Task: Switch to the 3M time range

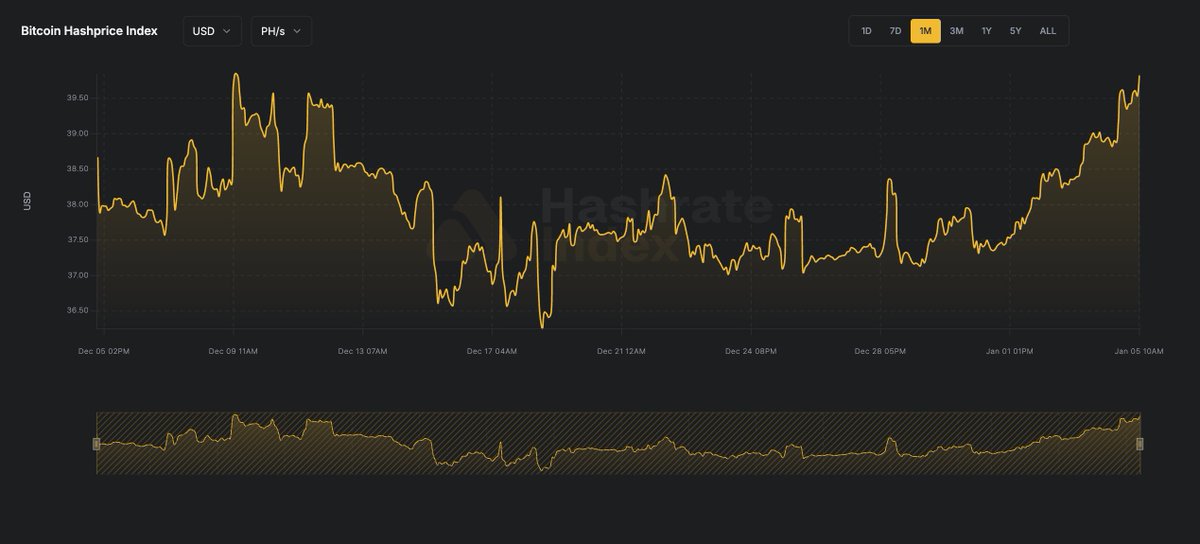Action: (956, 31)
